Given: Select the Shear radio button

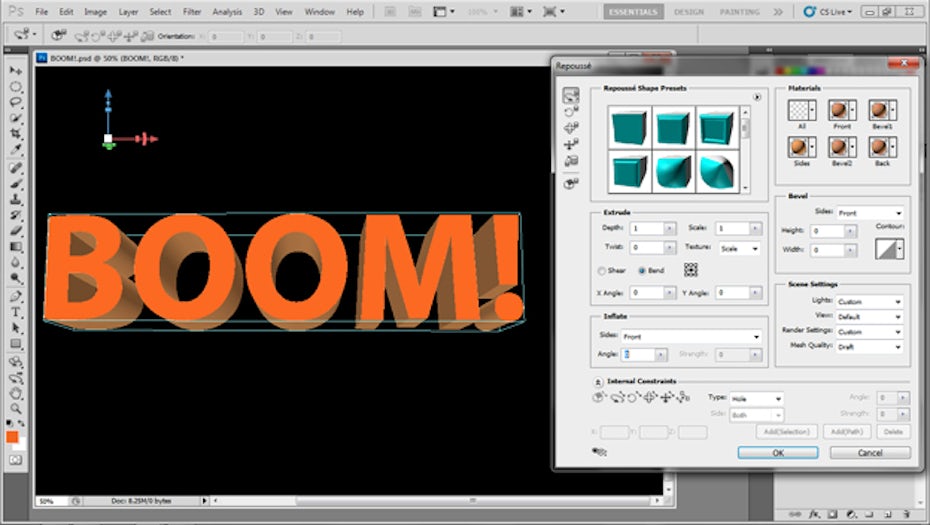Looking at the screenshot, I should tap(602, 271).
